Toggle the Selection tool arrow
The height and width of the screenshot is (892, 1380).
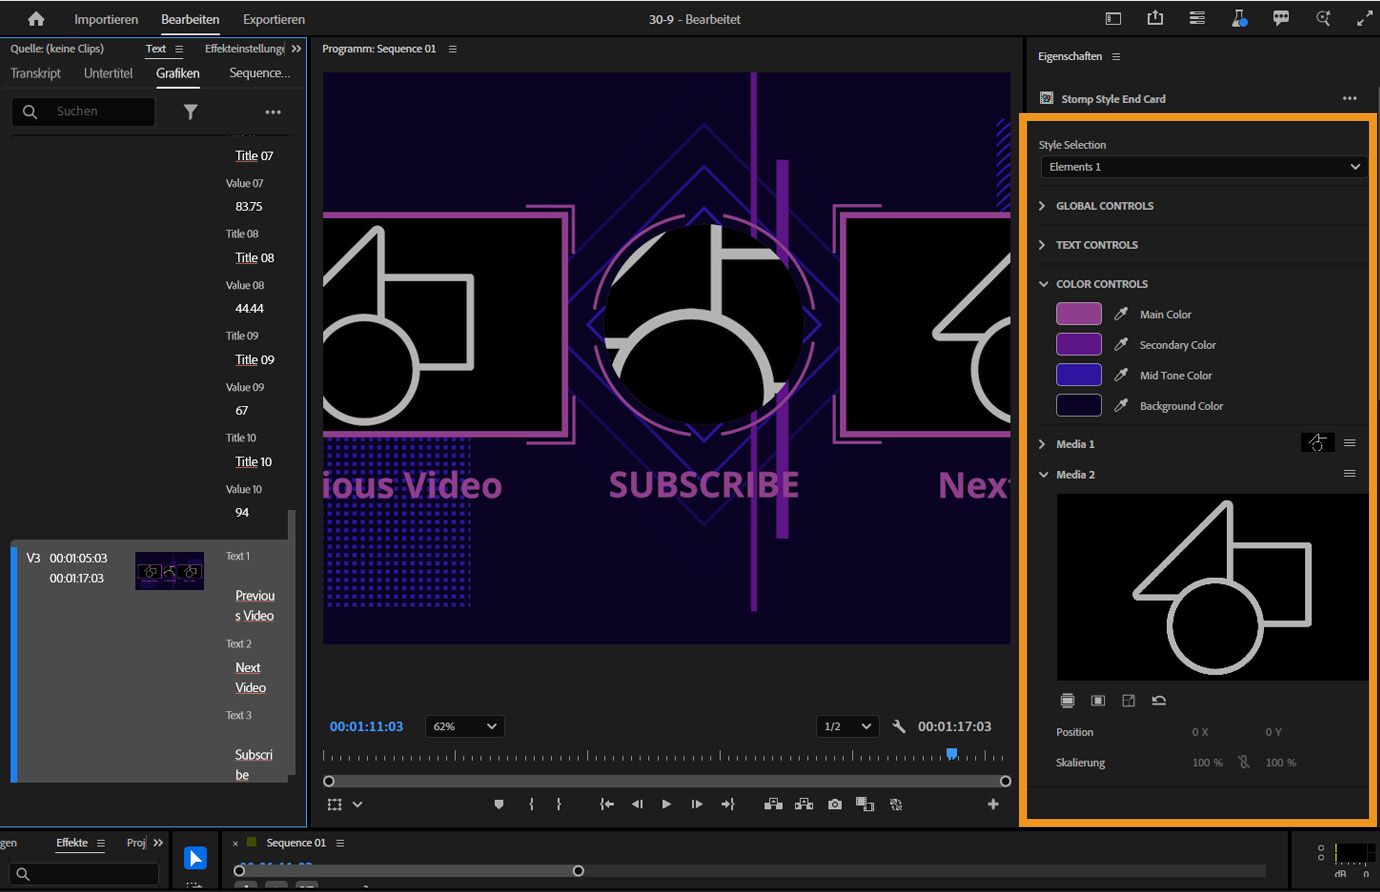pyautogui.click(x=195, y=858)
